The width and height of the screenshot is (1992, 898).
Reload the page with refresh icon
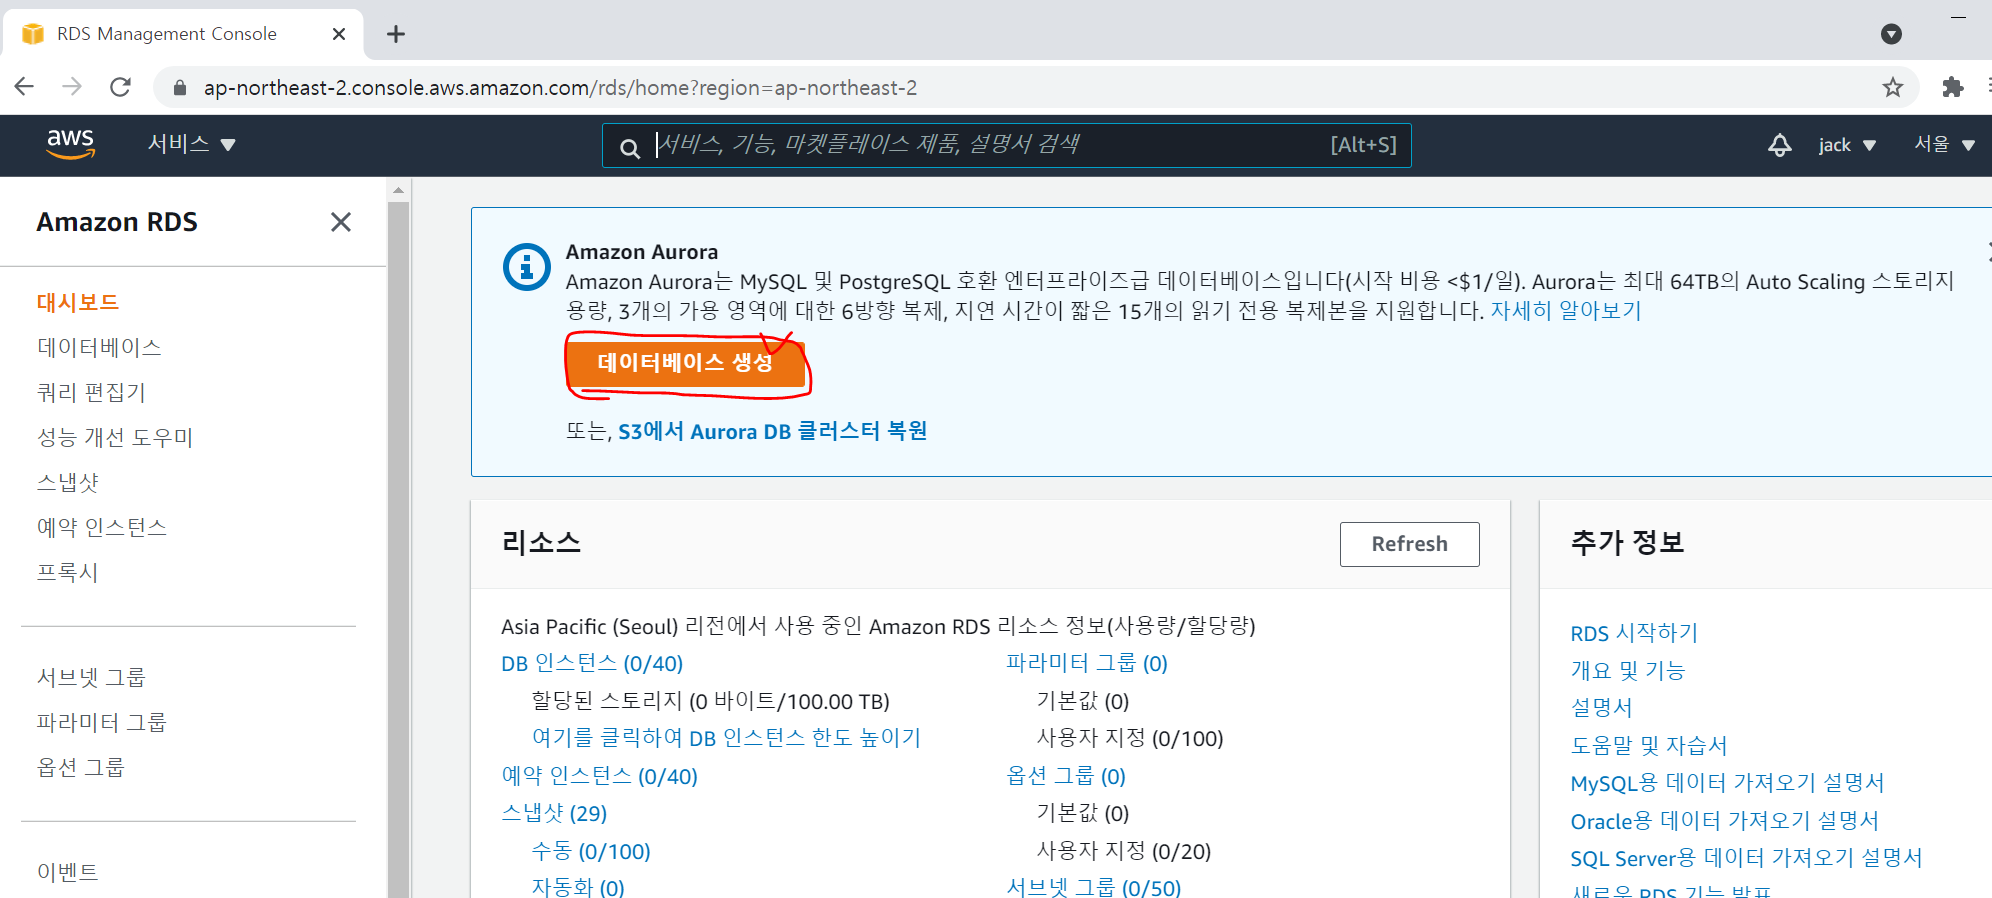pos(121,87)
